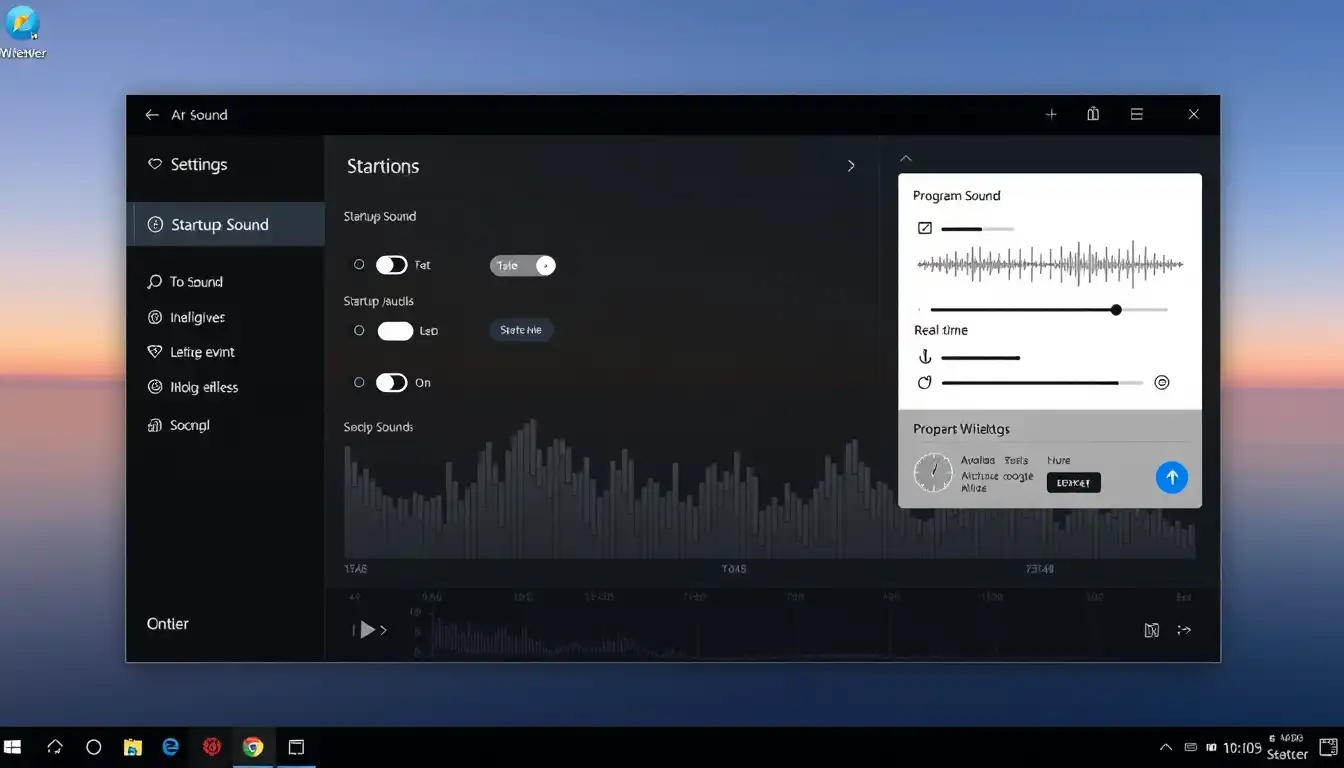Click the clock icon under Propart Wiiektgs
1344x768 pixels.
pyautogui.click(x=934, y=472)
